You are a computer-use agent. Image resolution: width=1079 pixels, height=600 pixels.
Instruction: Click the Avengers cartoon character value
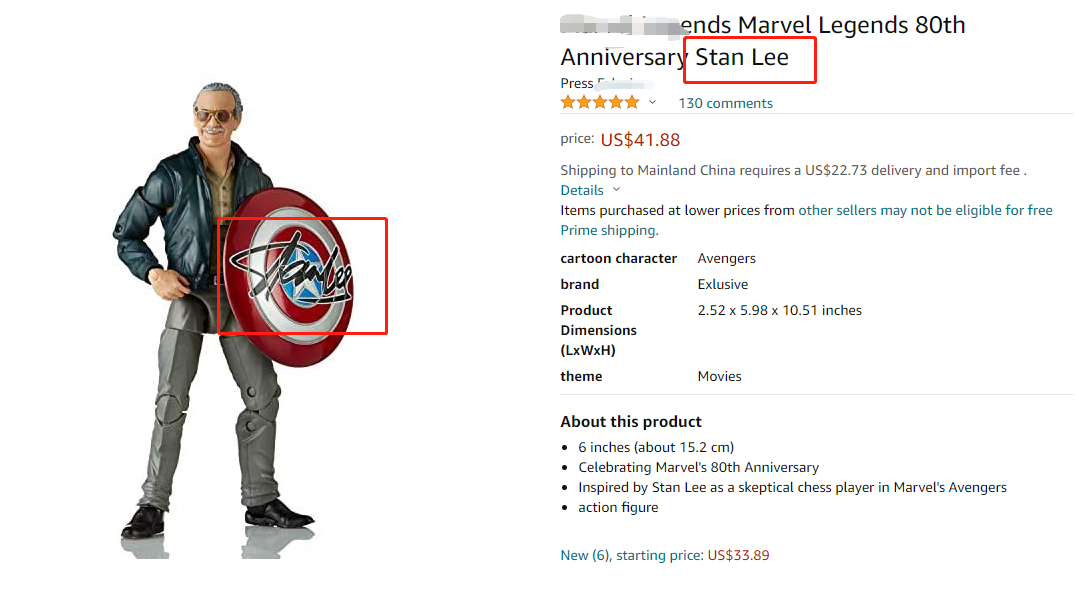coord(726,258)
